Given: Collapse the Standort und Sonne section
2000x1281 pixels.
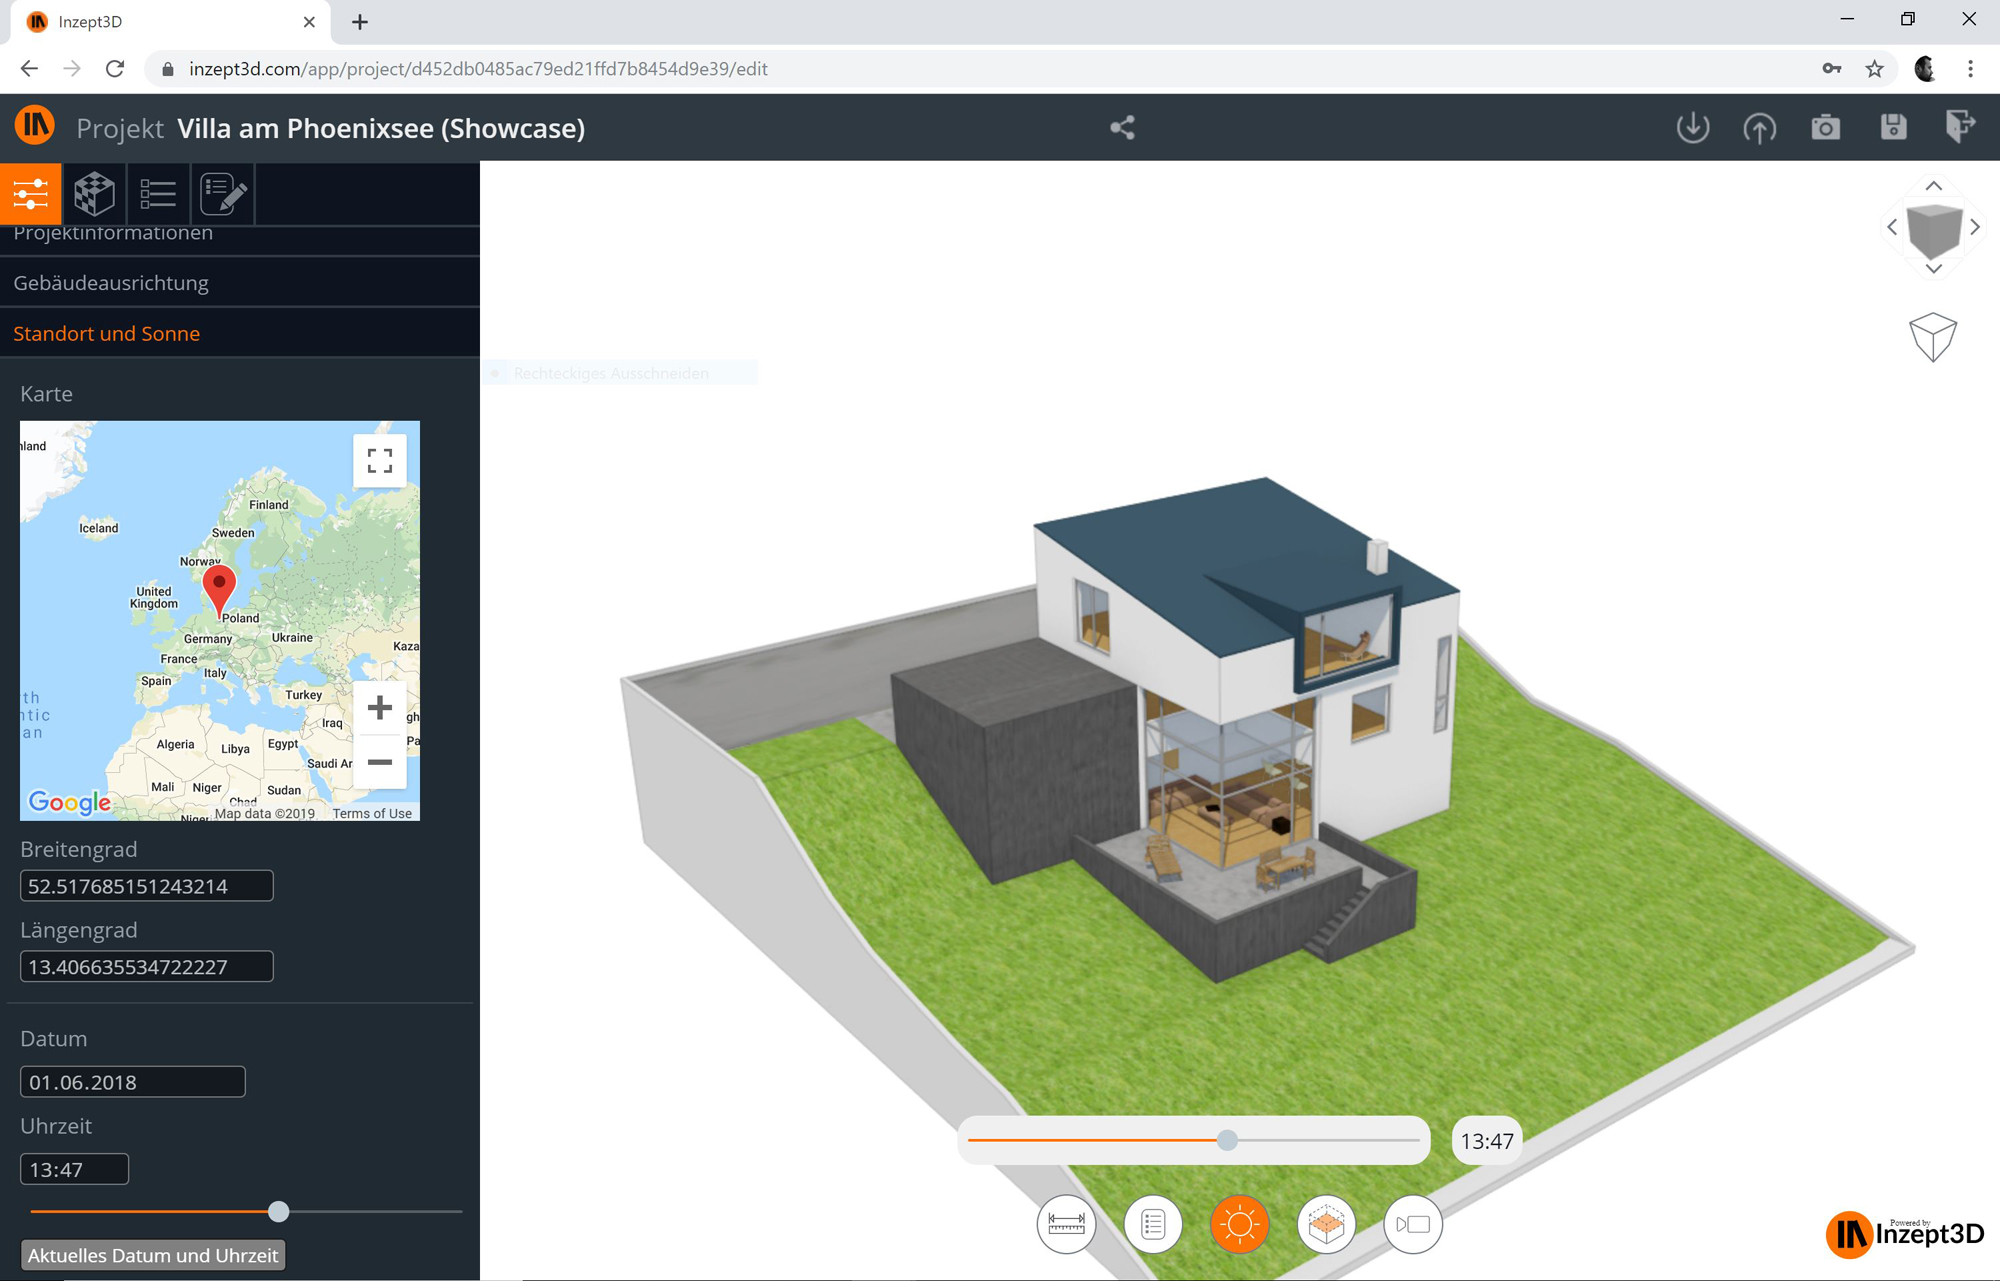Looking at the screenshot, I should pyautogui.click(x=107, y=333).
